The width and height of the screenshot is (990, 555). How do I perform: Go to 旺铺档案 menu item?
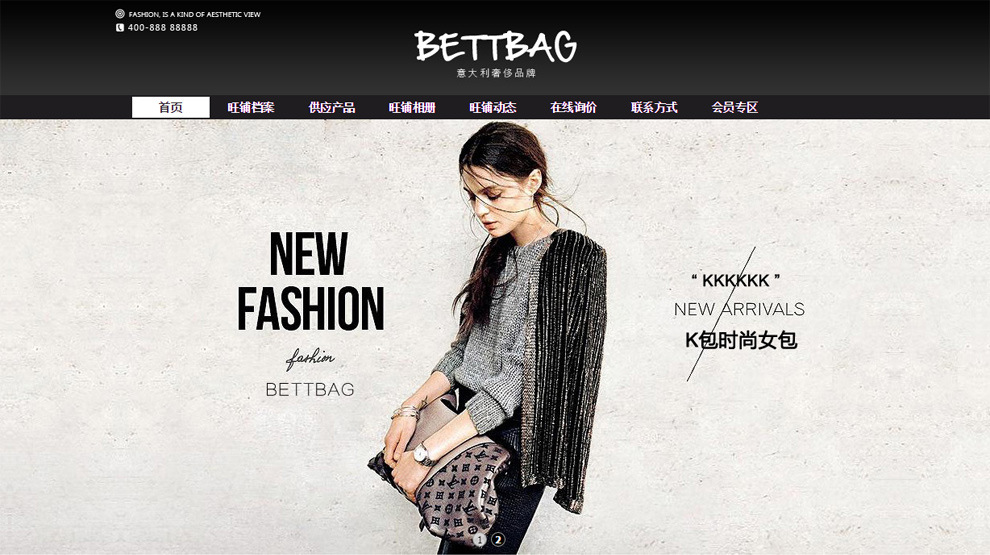(x=251, y=107)
